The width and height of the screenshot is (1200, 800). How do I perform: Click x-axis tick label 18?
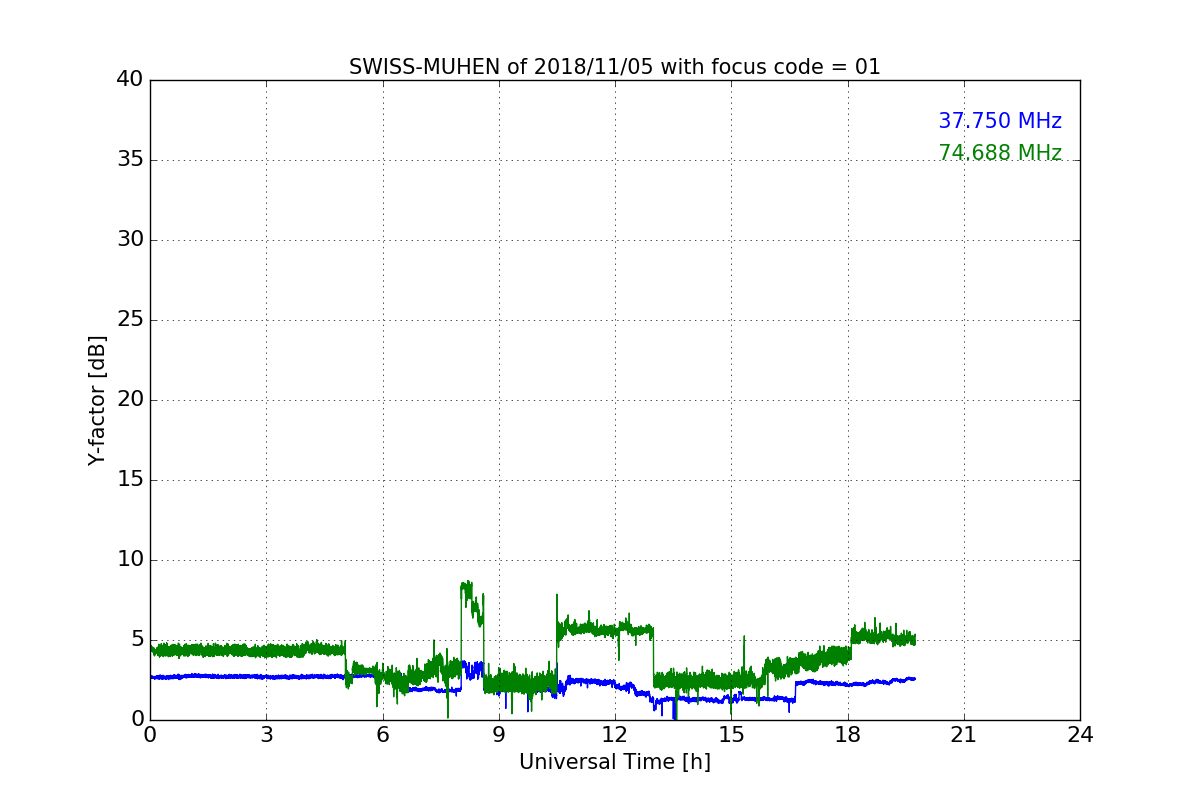pyautogui.click(x=848, y=735)
